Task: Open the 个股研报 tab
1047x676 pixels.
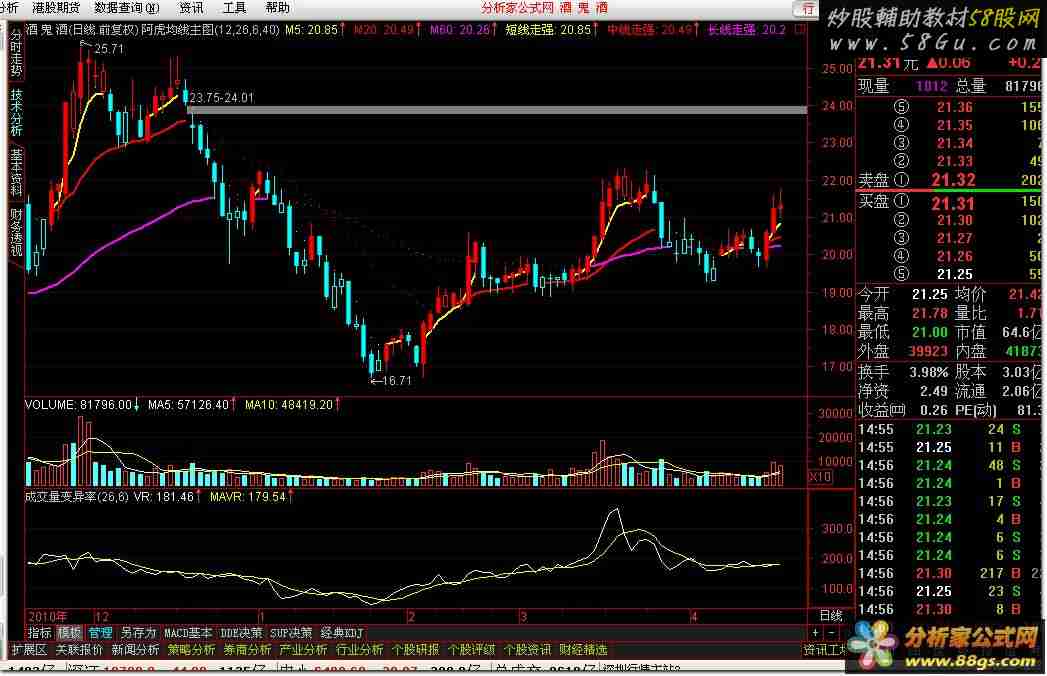Action: pyautogui.click(x=415, y=649)
